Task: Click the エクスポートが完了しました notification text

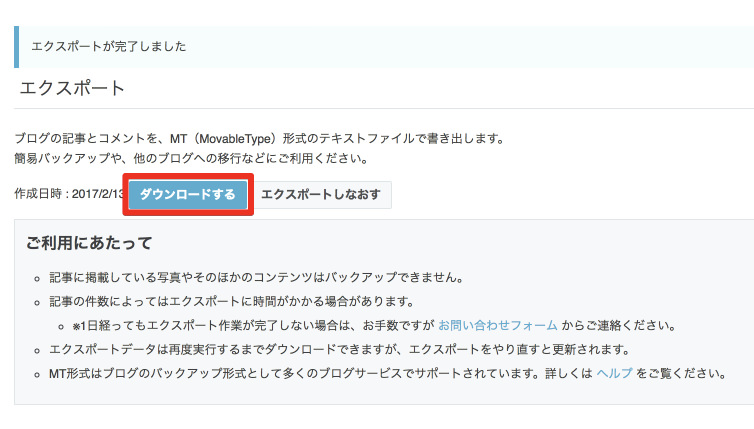Action: tap(109, 47)
